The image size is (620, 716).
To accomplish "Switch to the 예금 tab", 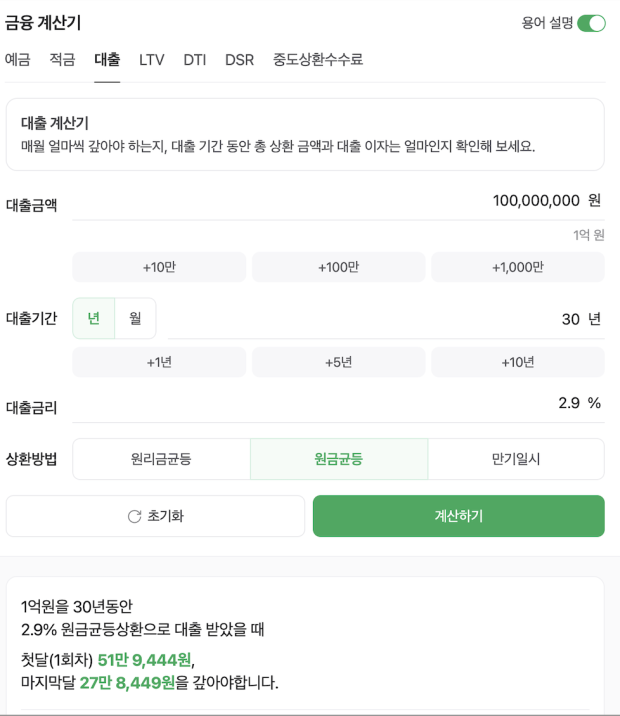I will [x=17, y=60].
